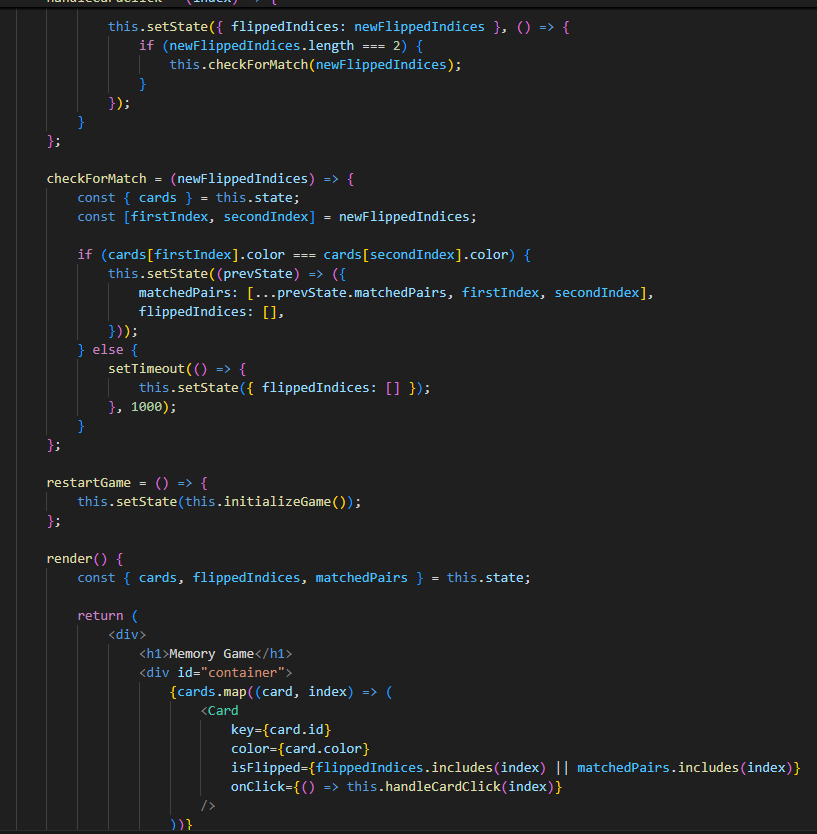Click the else keyword
This screenshot has height=834, width=817.
pyautogui.click(x=107, y=350)
